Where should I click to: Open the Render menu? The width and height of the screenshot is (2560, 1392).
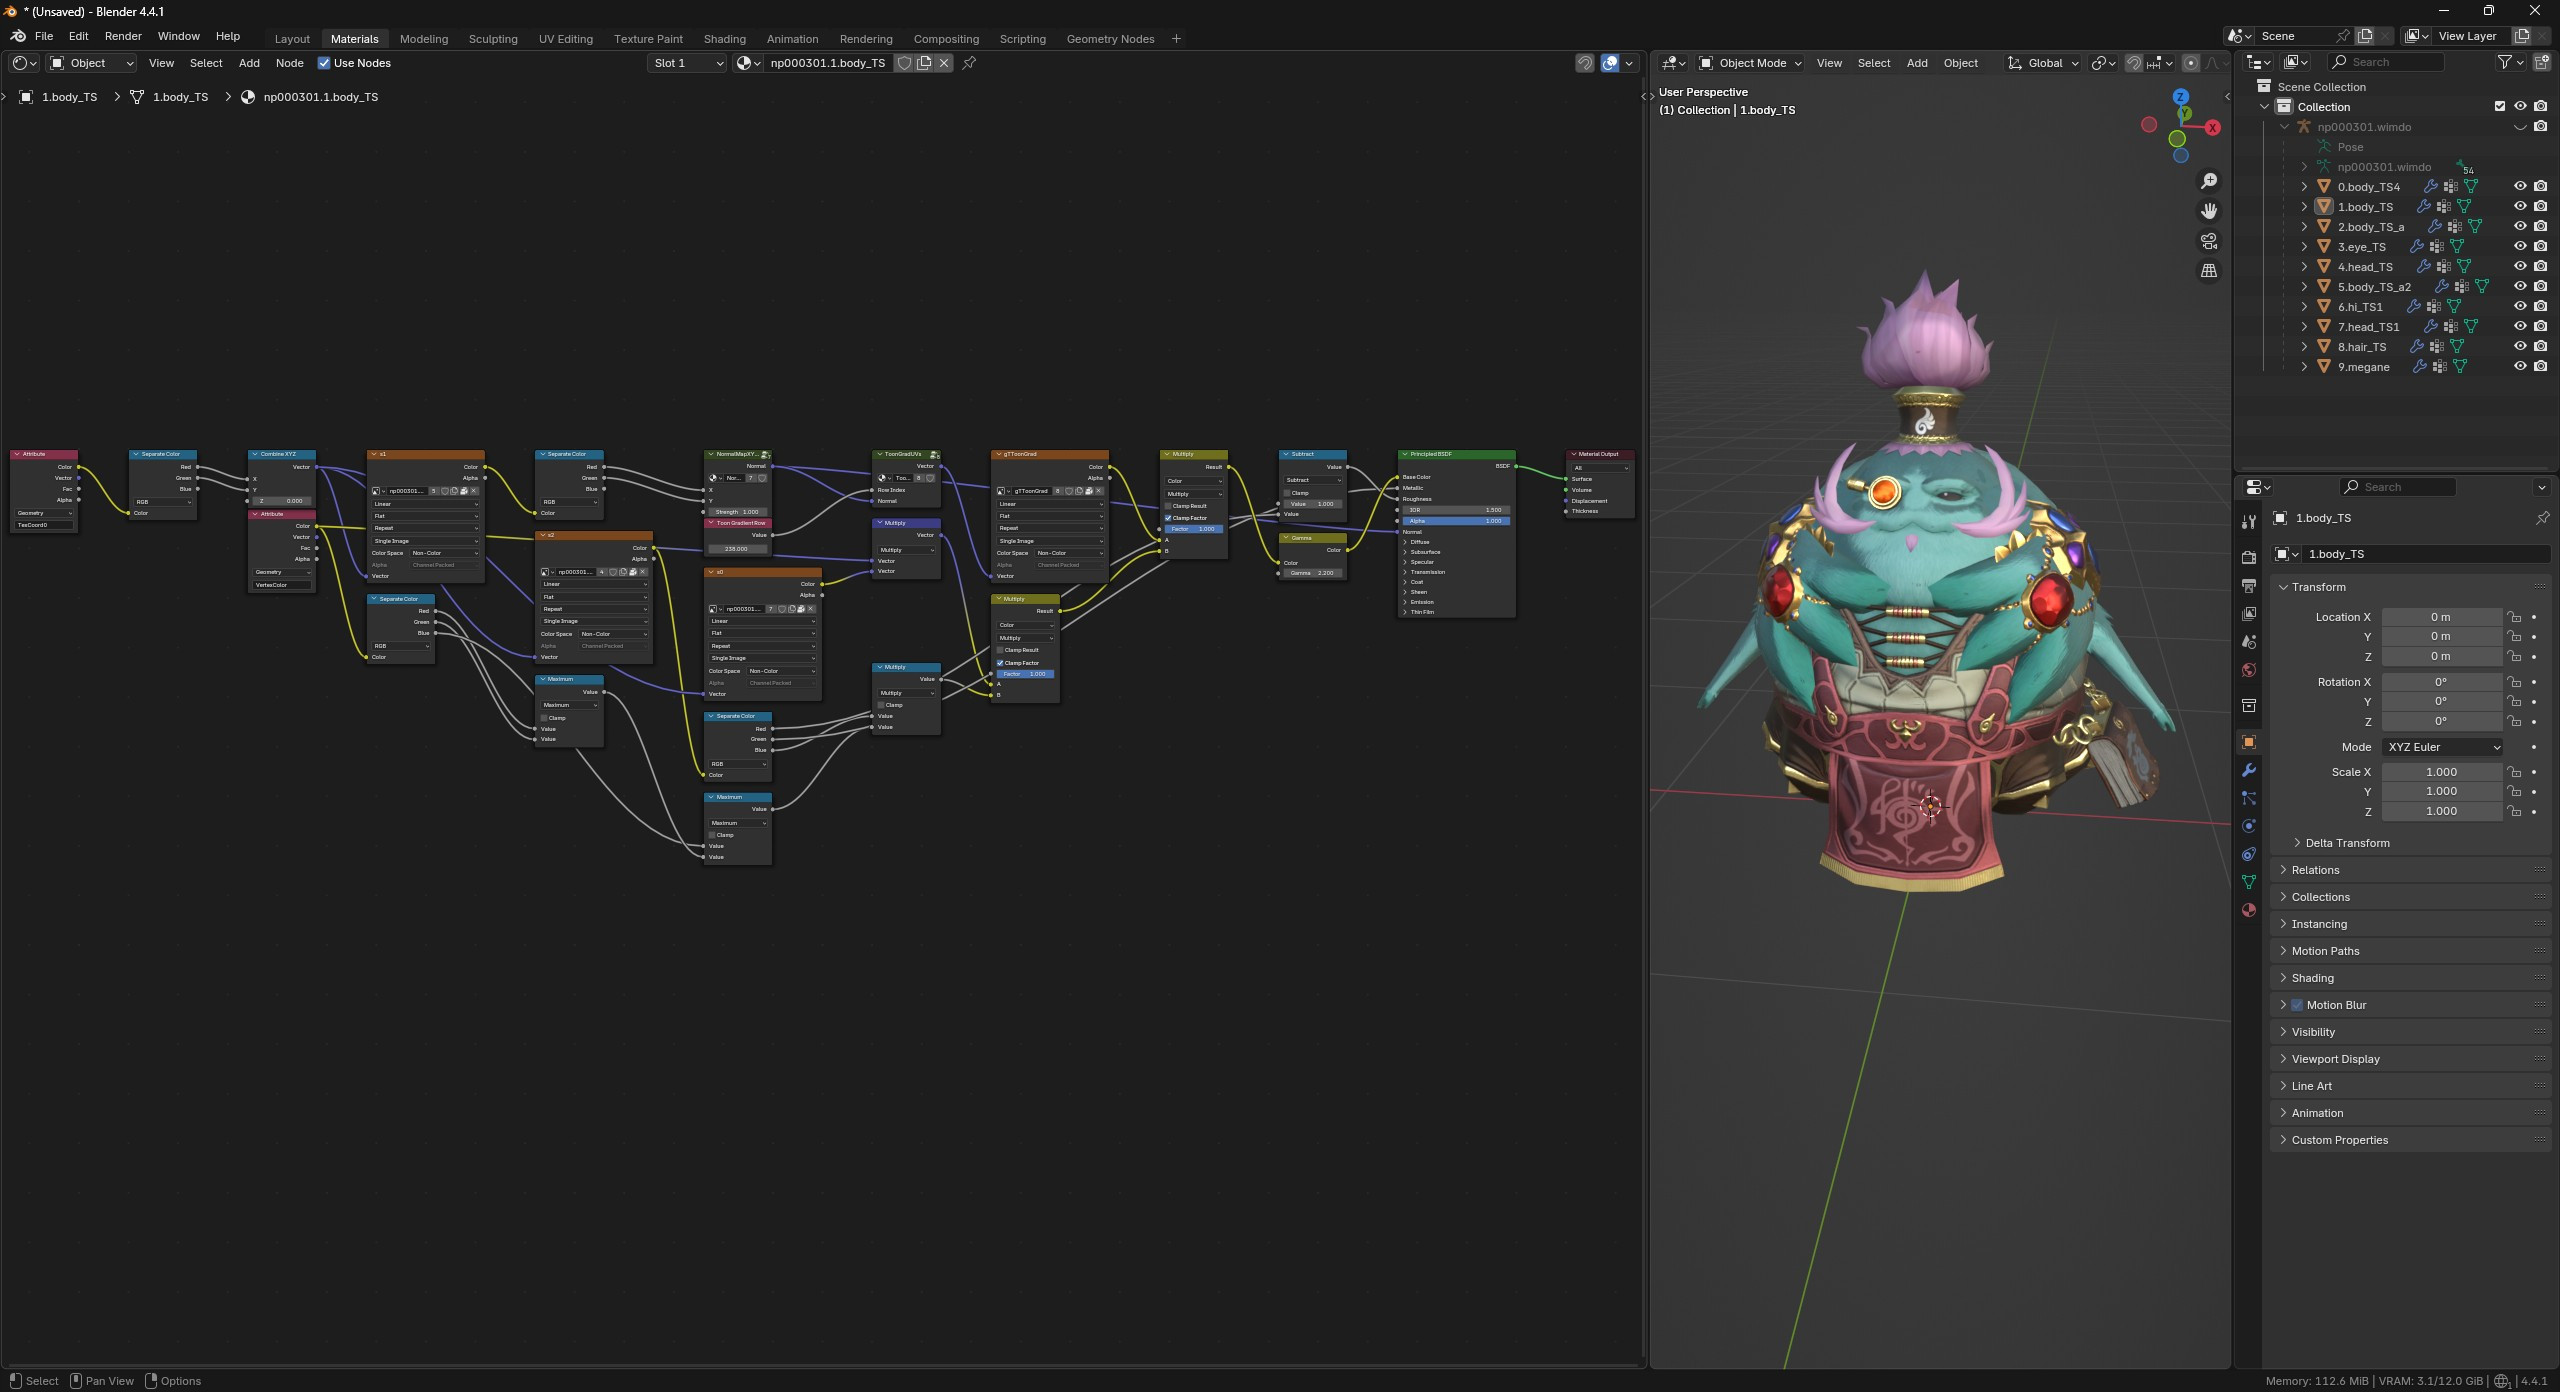[x=123, y=35]
